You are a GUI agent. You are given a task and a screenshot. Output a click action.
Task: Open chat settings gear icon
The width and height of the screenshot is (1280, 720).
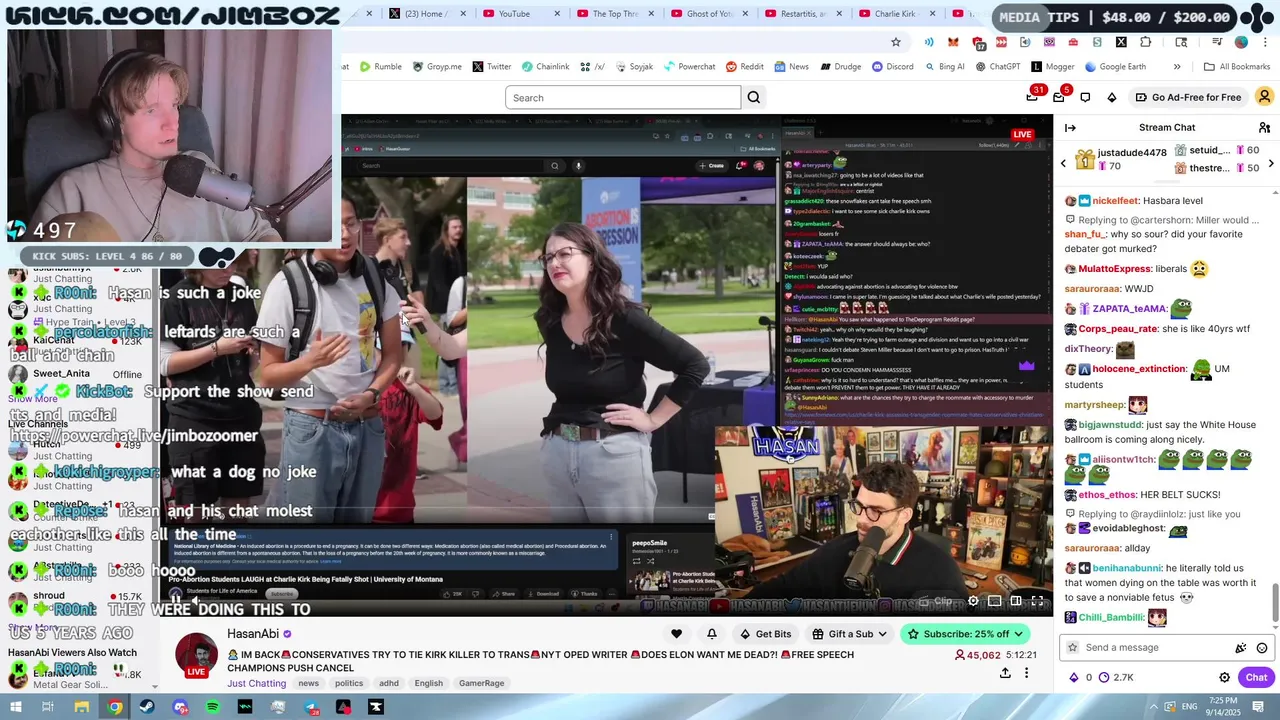(x=1224, y=677)
